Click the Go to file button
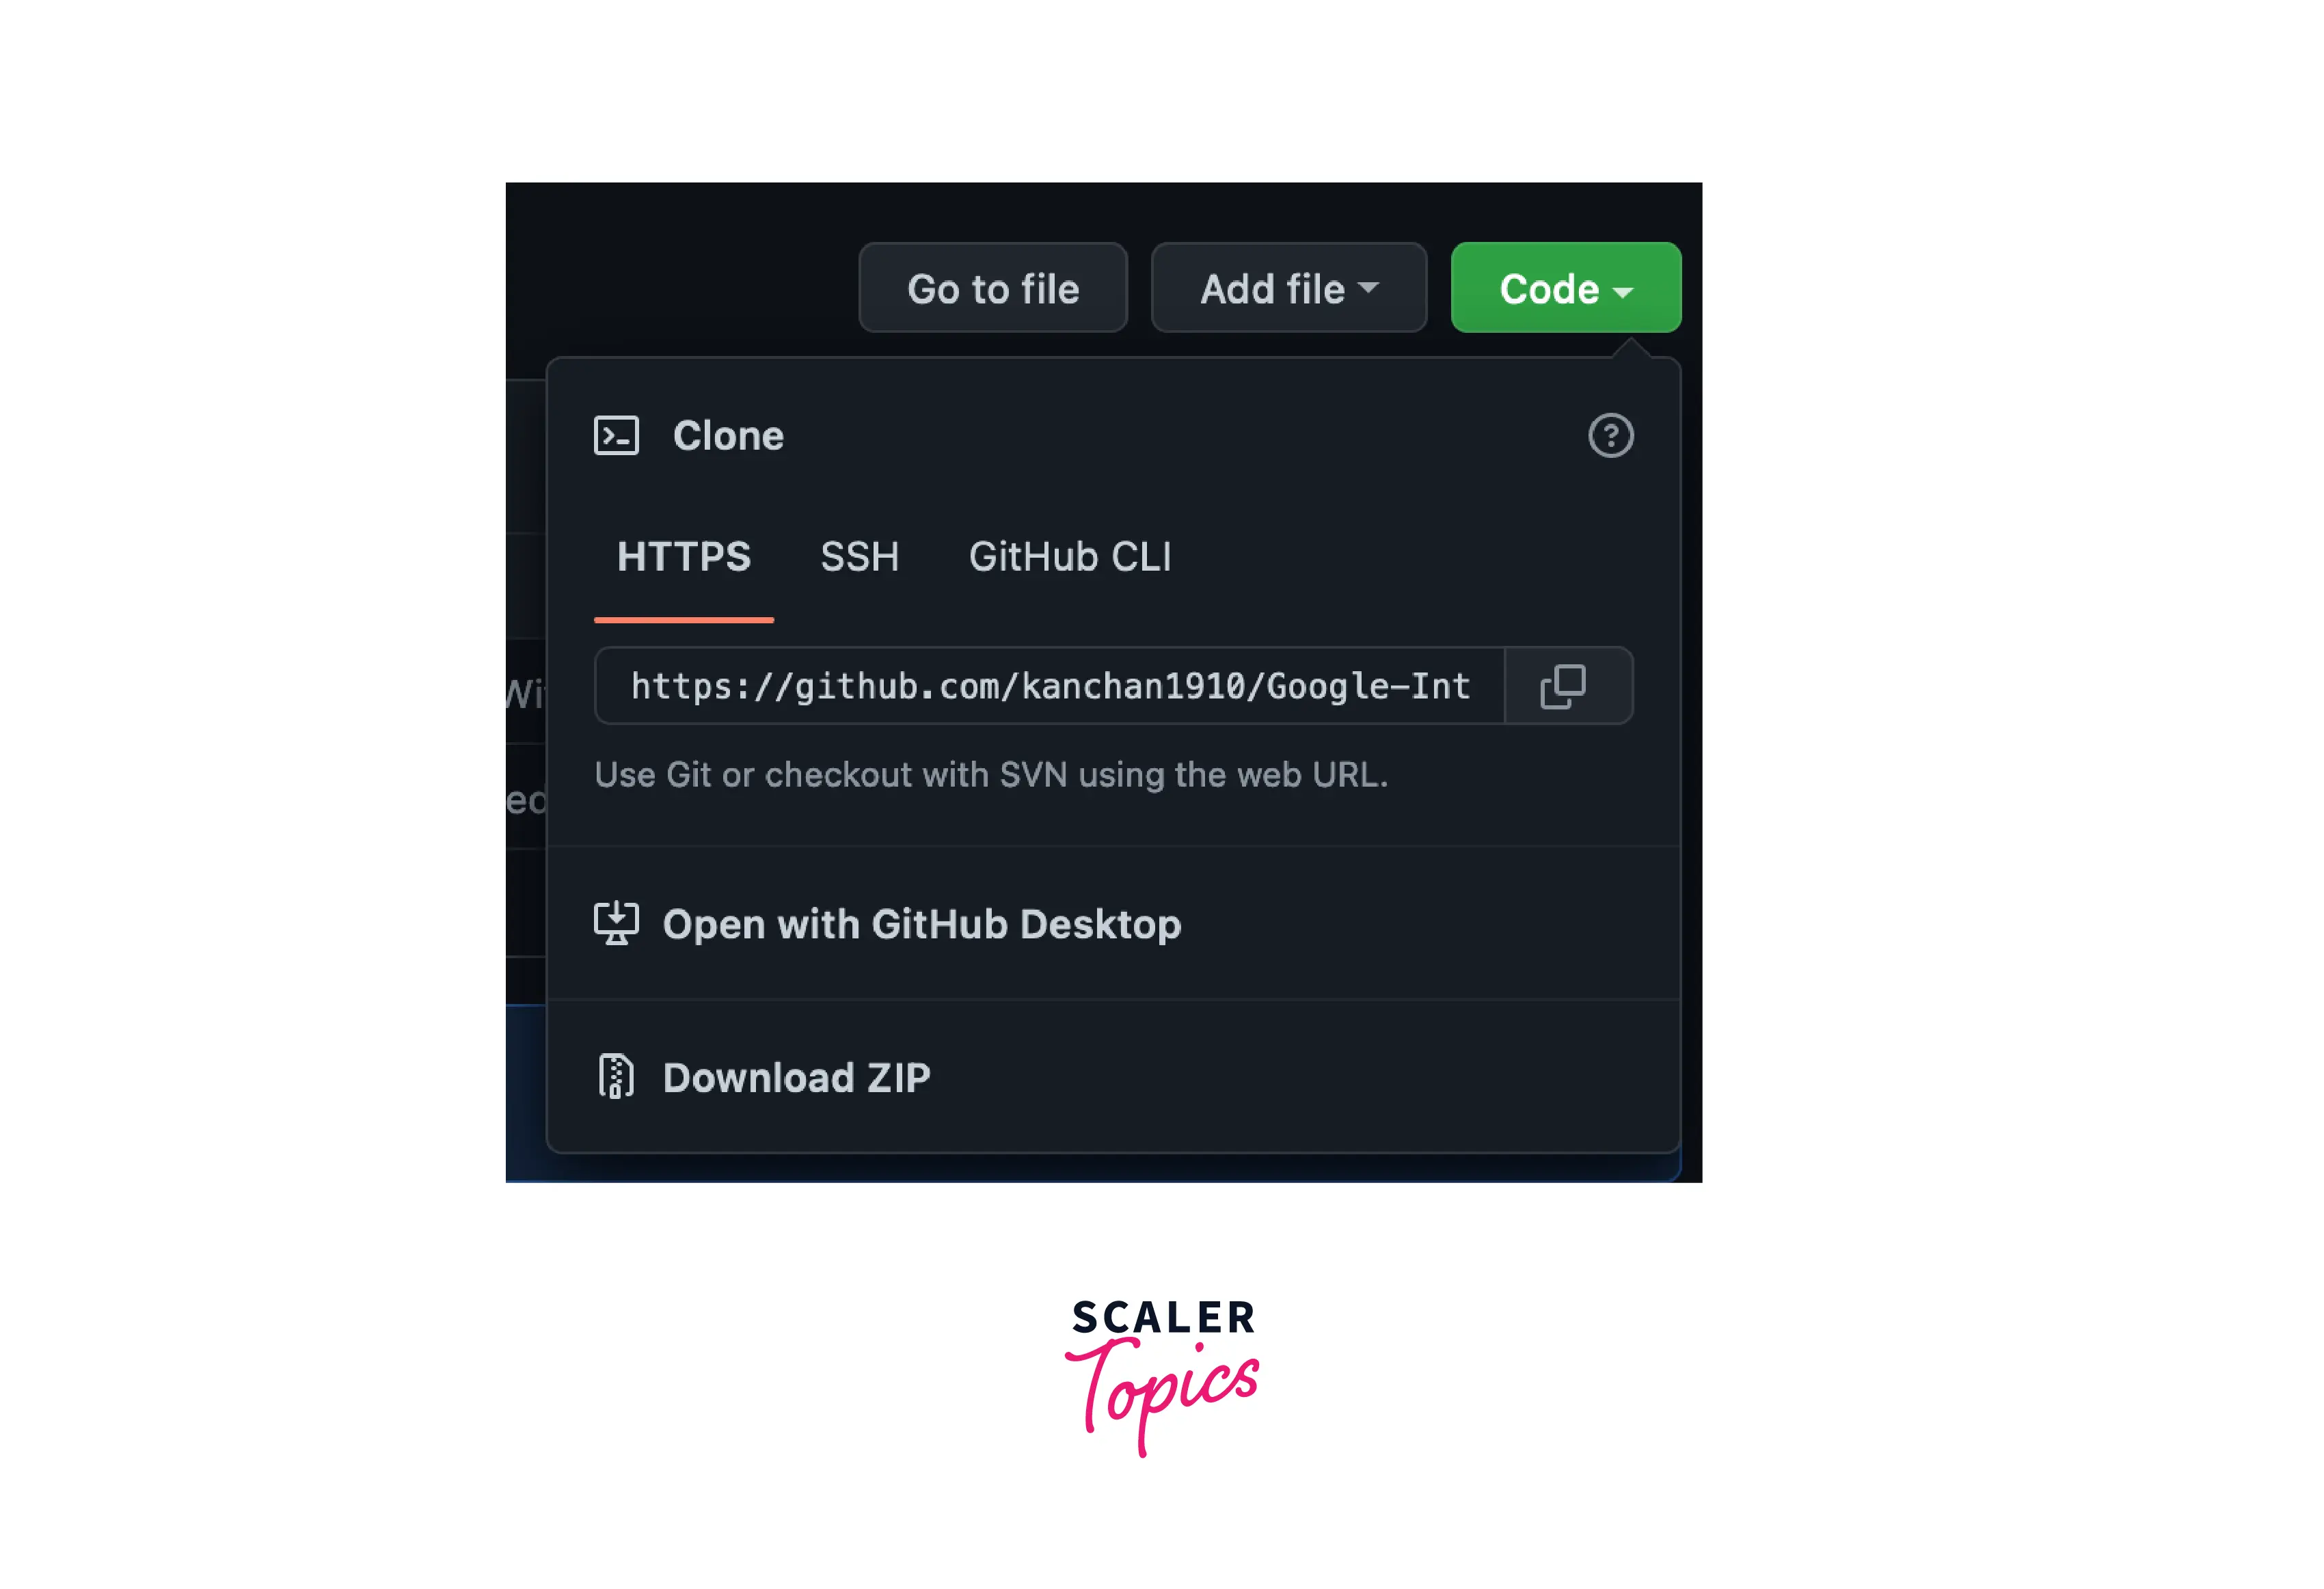This screenshot has height=1589, width=2324. [x=995, y=288]
